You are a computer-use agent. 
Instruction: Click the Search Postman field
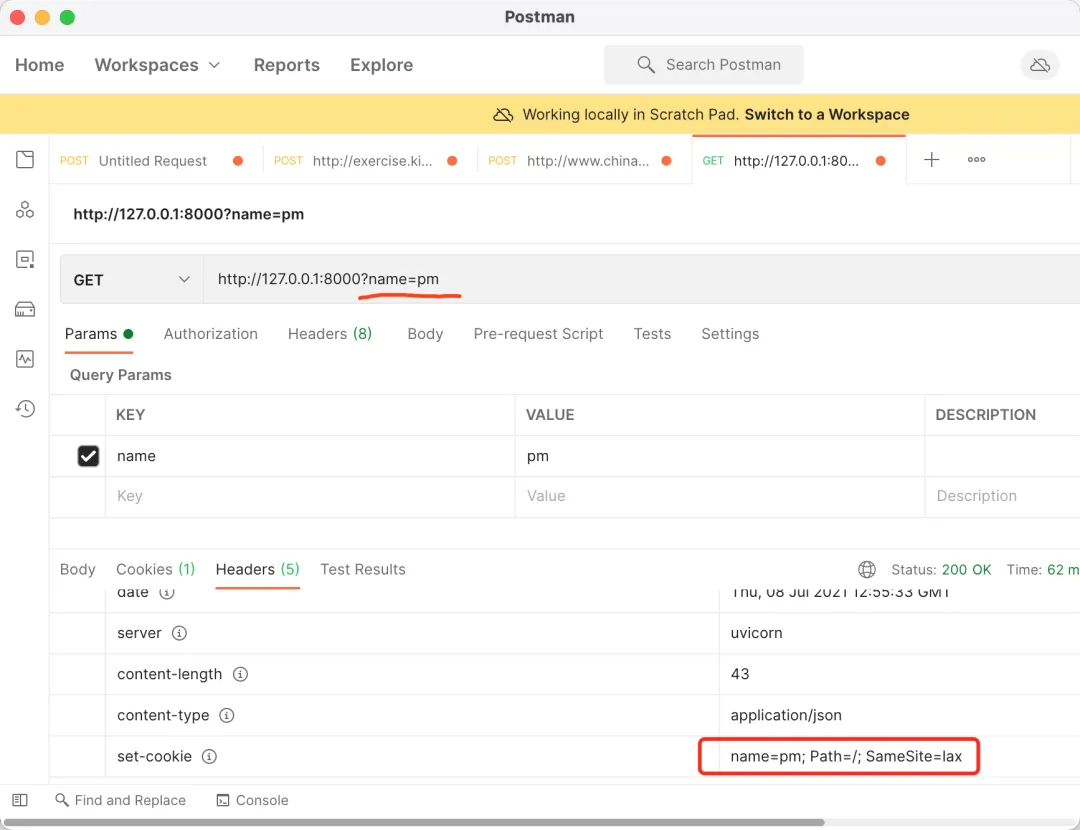[x=703, y=65]
